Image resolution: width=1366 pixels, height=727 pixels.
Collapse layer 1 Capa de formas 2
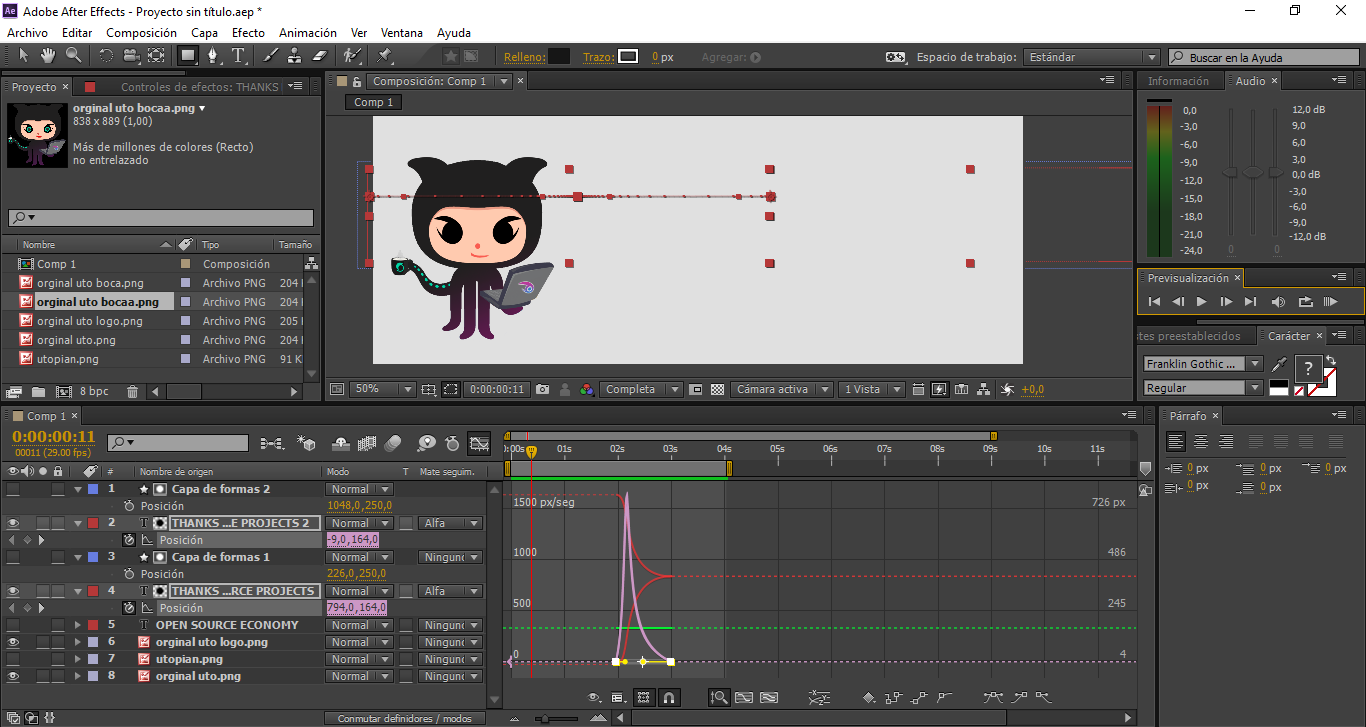click(x=77, y=489)
